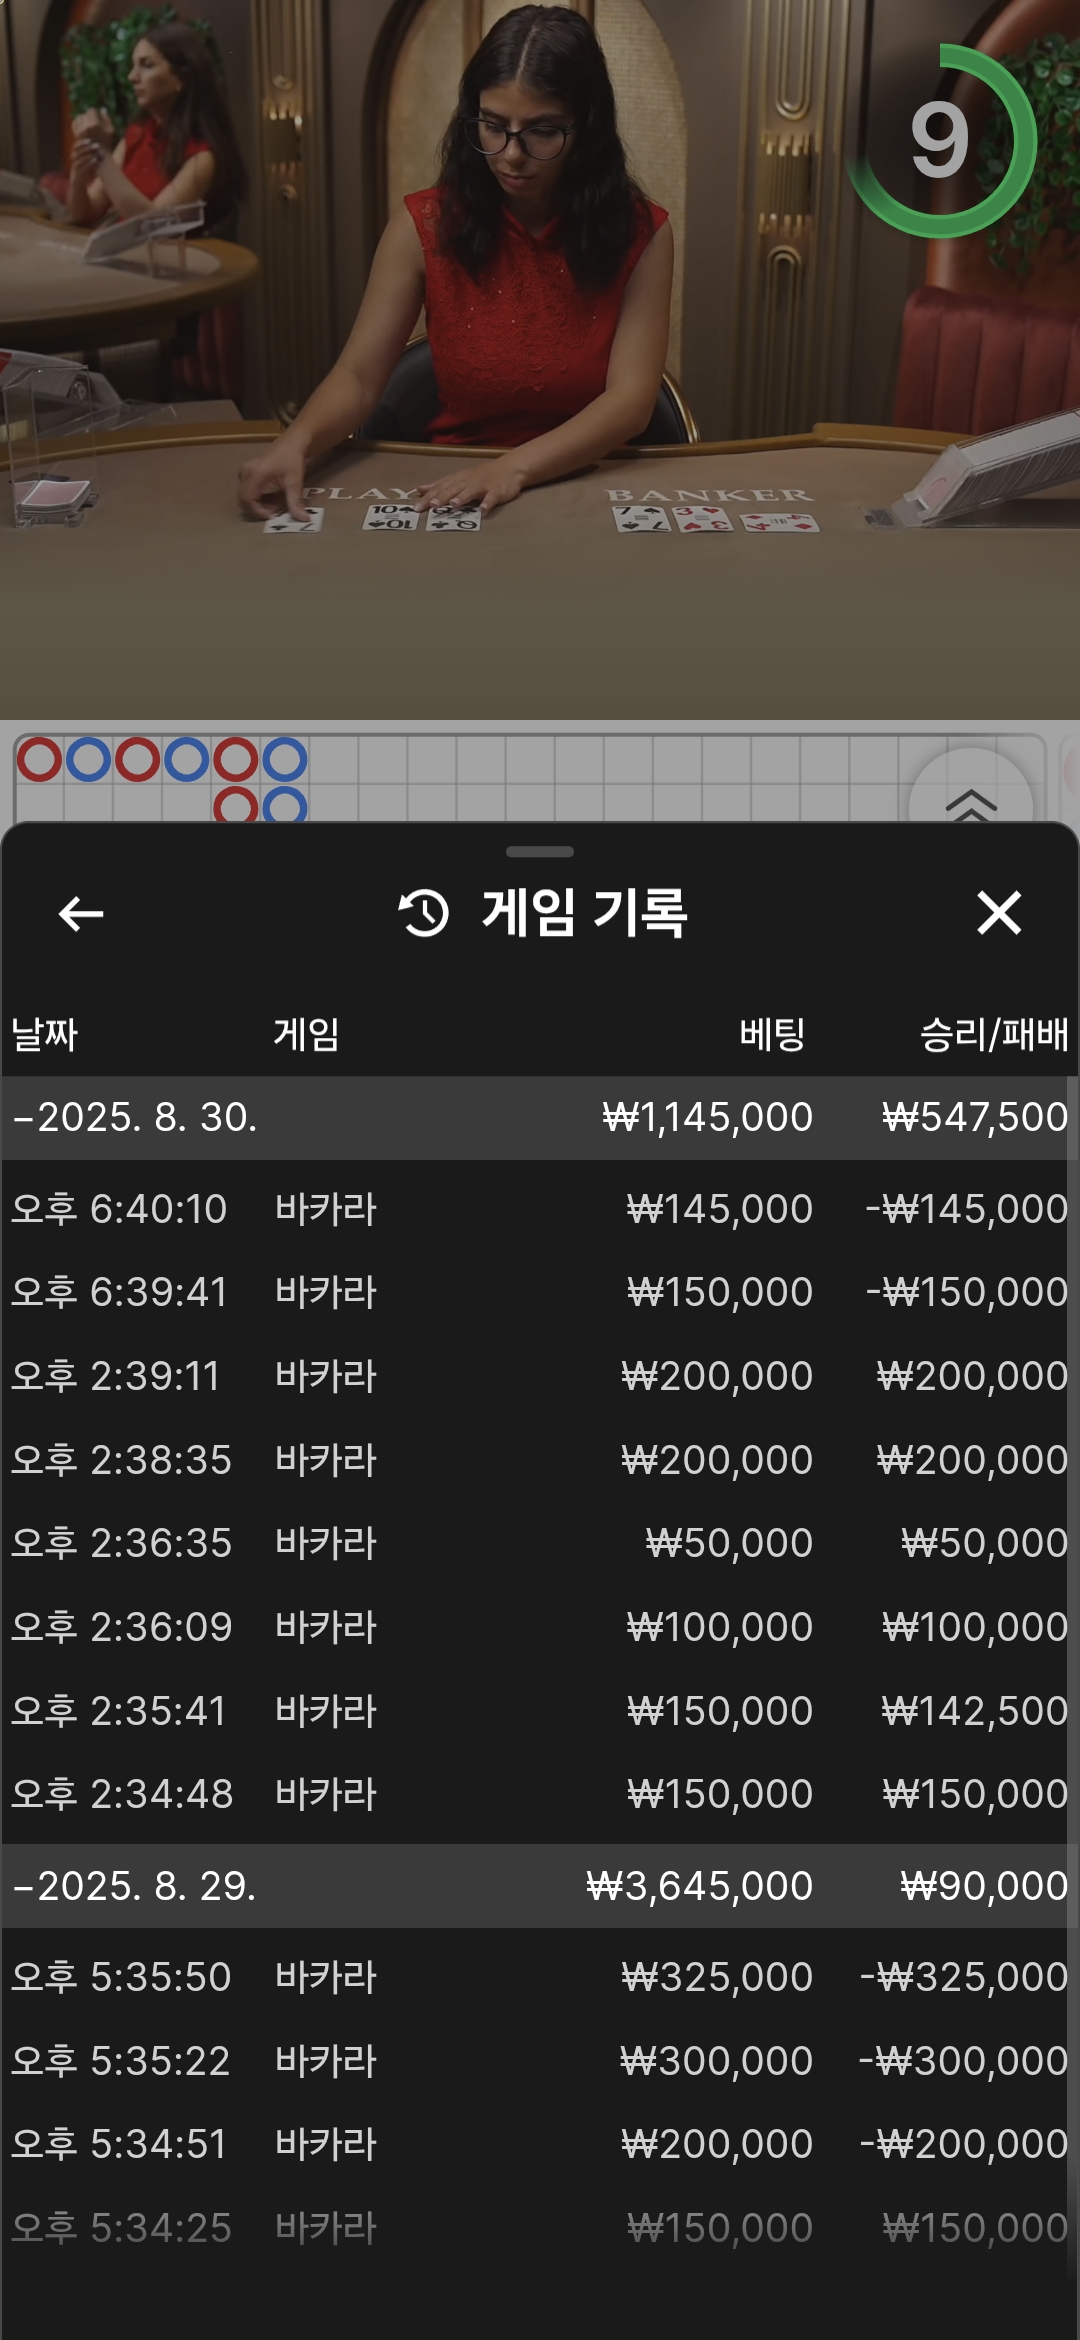Select the 승리/패배 column header
The height and width of the screenshot is (2340, 1080).
[x=994, y=1034]
